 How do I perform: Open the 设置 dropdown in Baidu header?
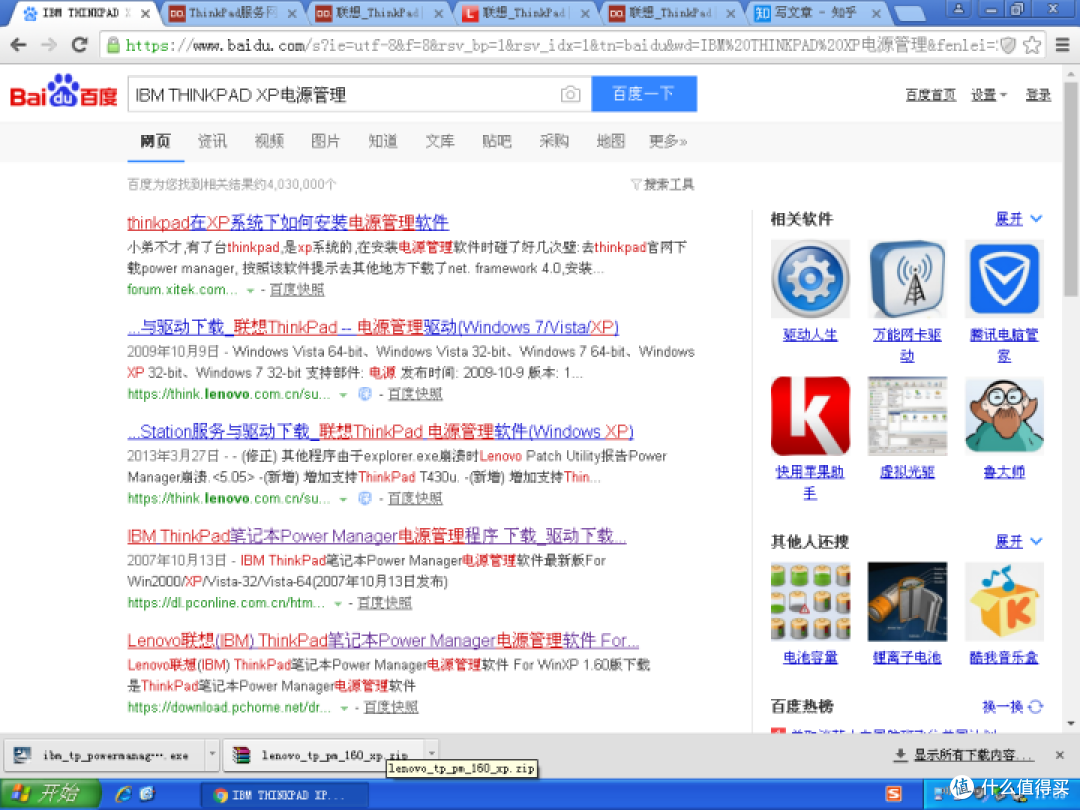988,95
